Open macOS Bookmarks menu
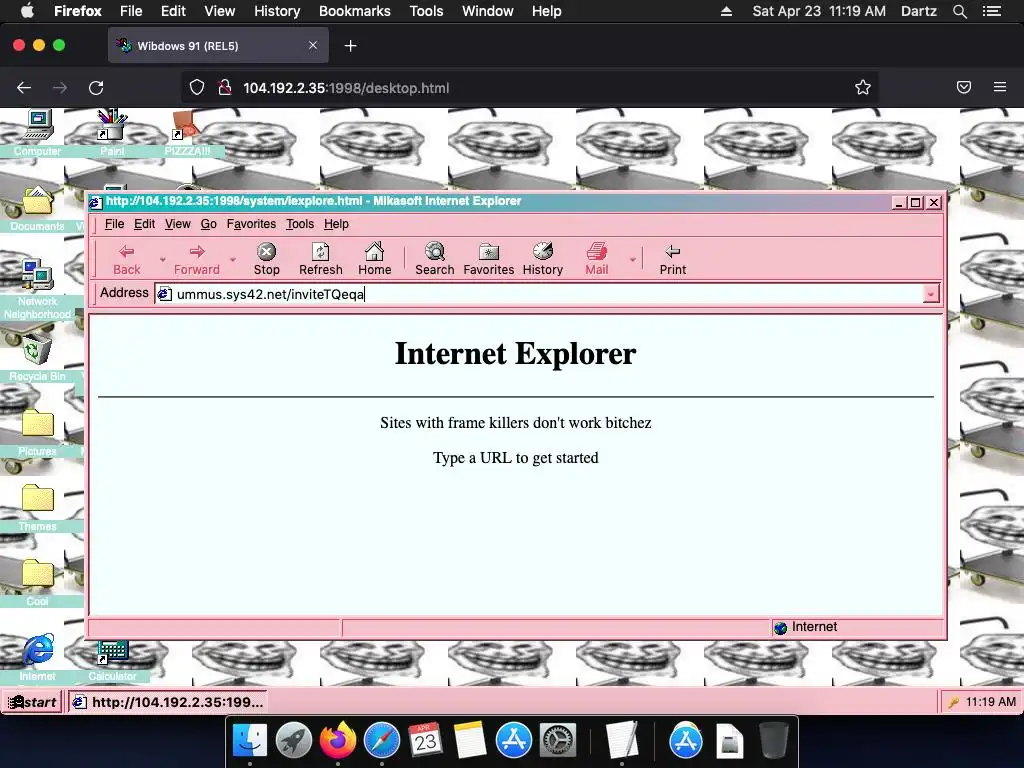This screenshot has height=768, width=1024. (355, 11)
